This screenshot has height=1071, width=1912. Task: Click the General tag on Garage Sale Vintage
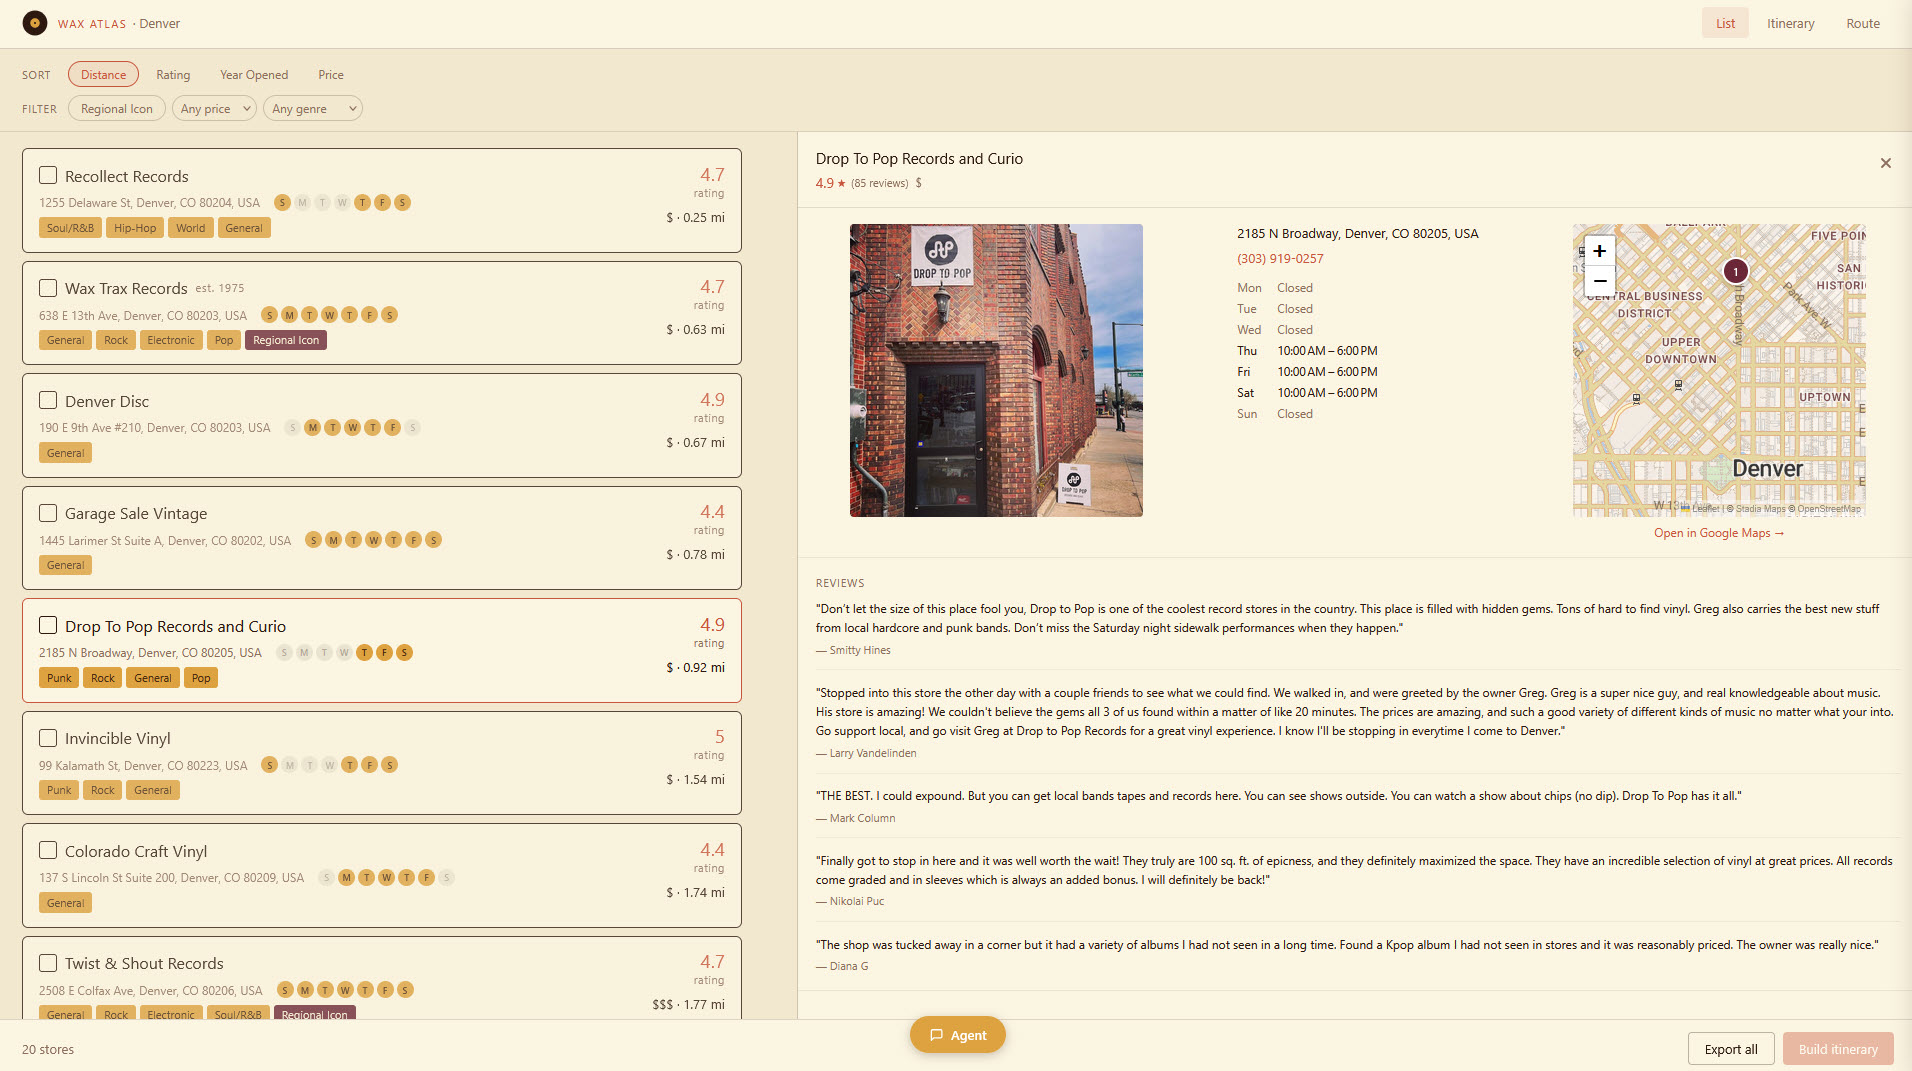coord(65,566)
